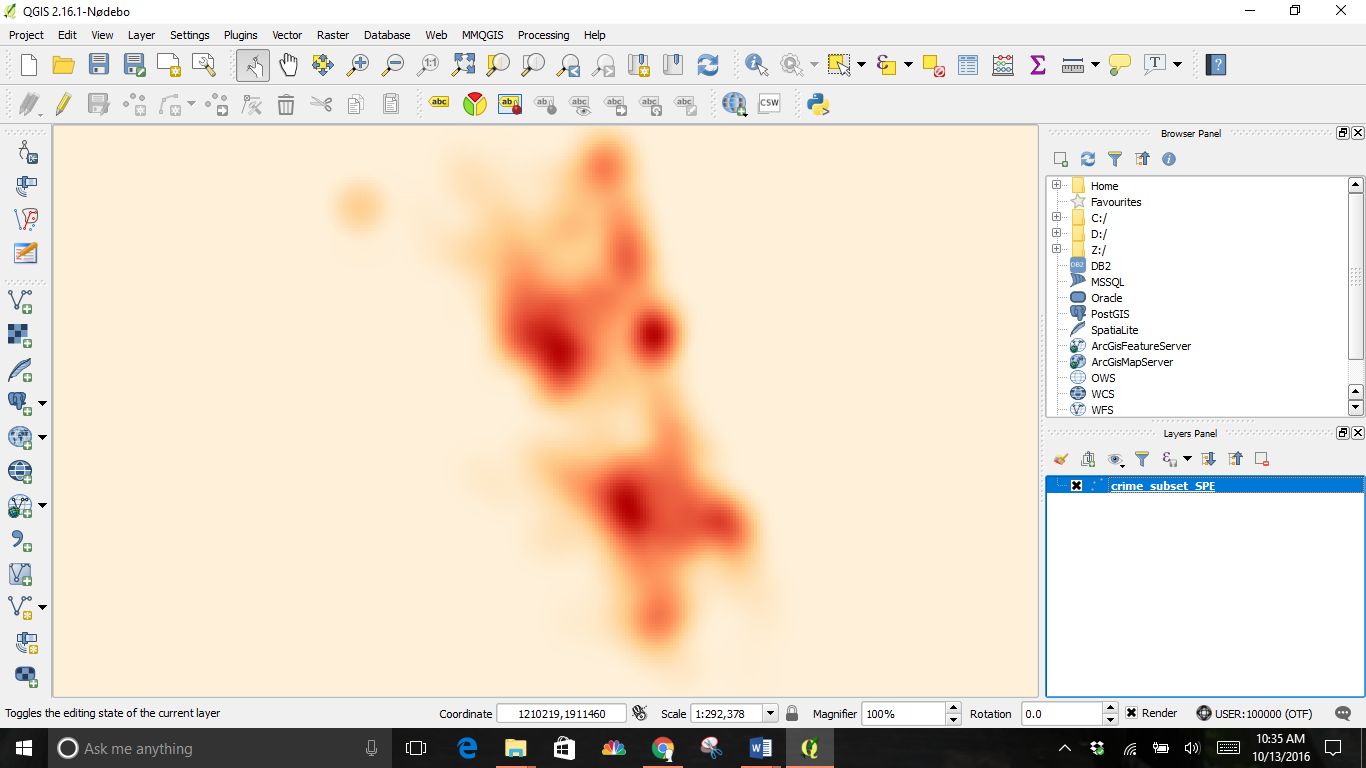Click the scale lock padlock toggle
The image size is (1366, 768).
(790, 713)
